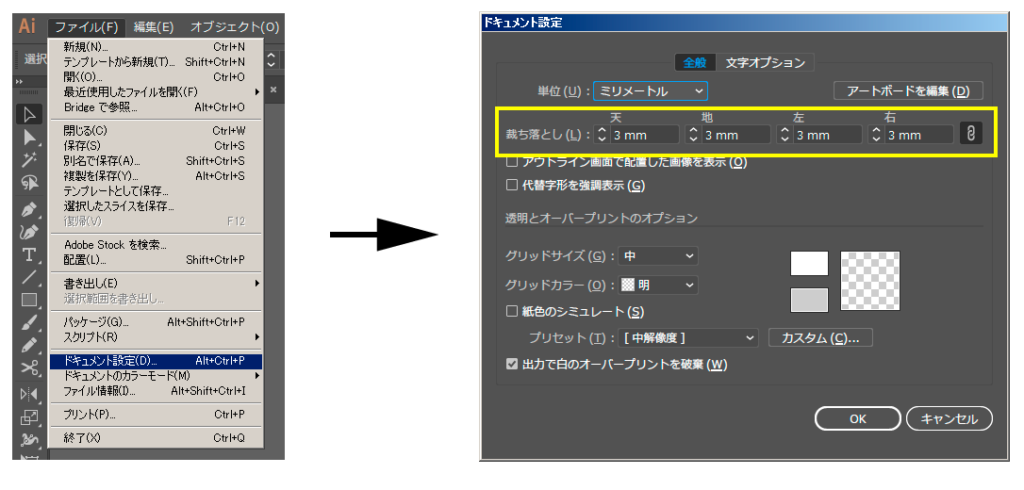Click the 天 bleed input field
Screen dimensions: 1024x490
645,135
